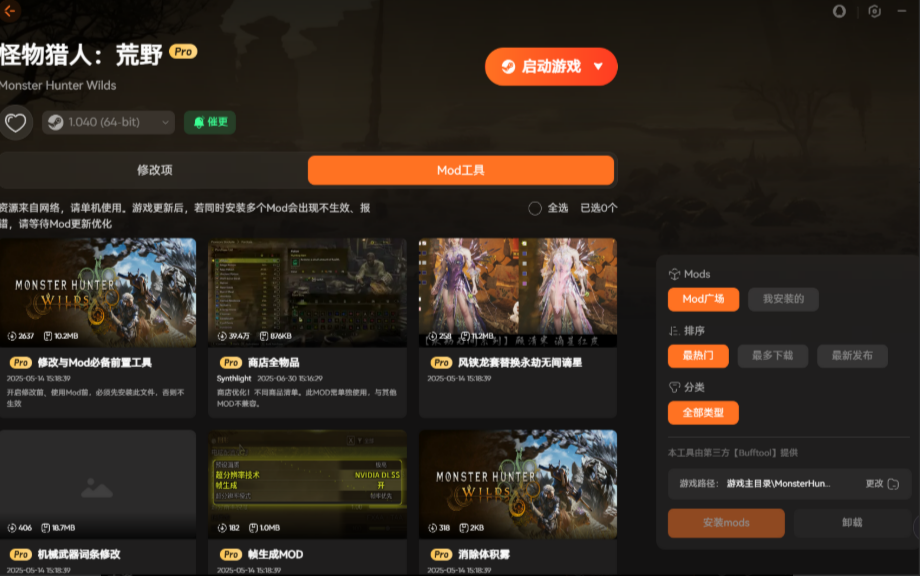Click the Pro badge next to the game title
This screenshot has width=920, height=576.
(x=183, y=51)
